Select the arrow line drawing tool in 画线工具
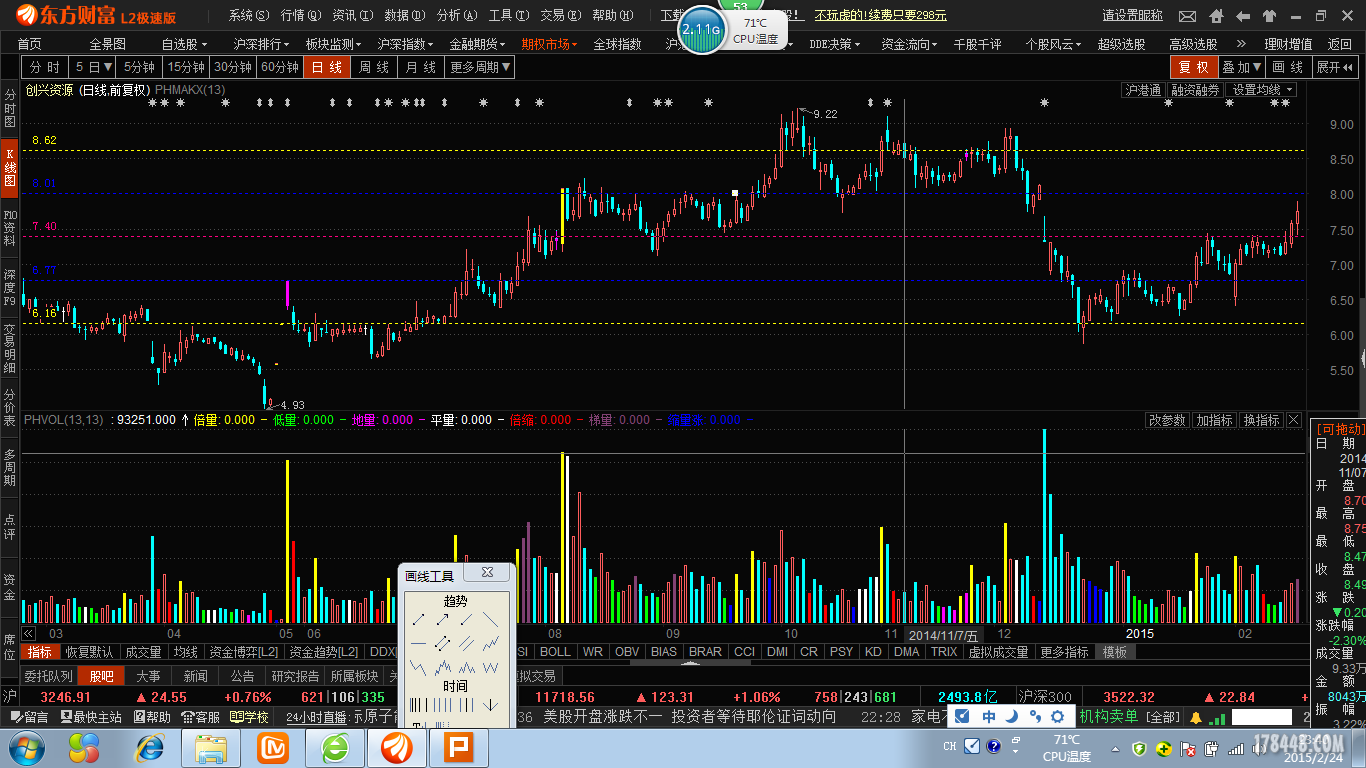 [x=443, y=620]
